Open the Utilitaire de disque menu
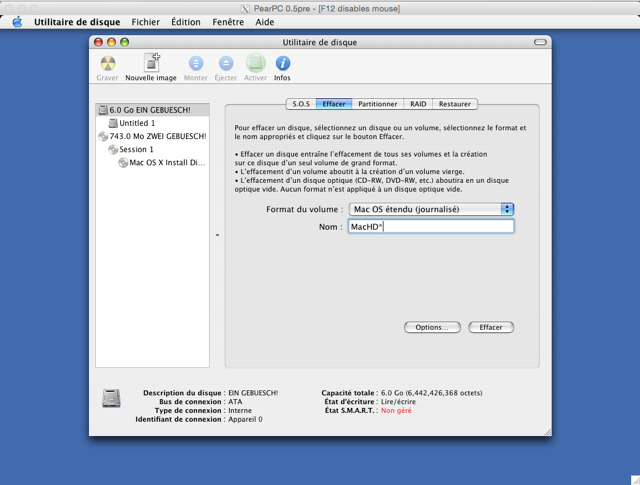Screen dimensions: 640x485 click(x=77, y=22)
